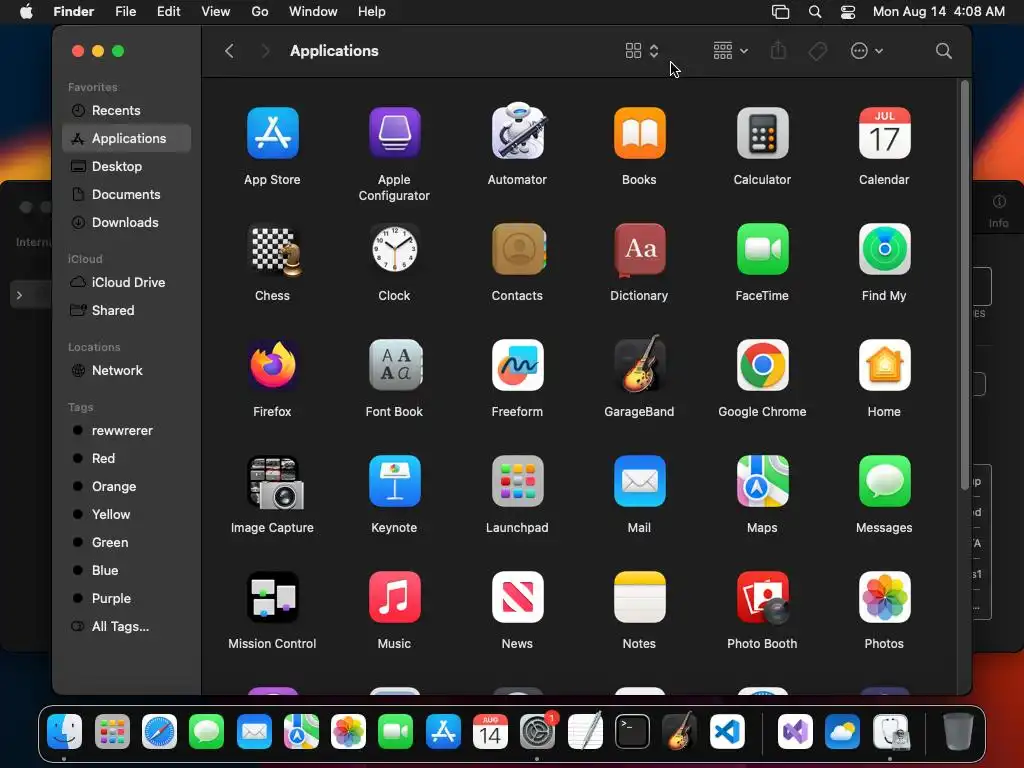
Task: Open All Tags… in the sidebar
Action: tap(127, 626)
